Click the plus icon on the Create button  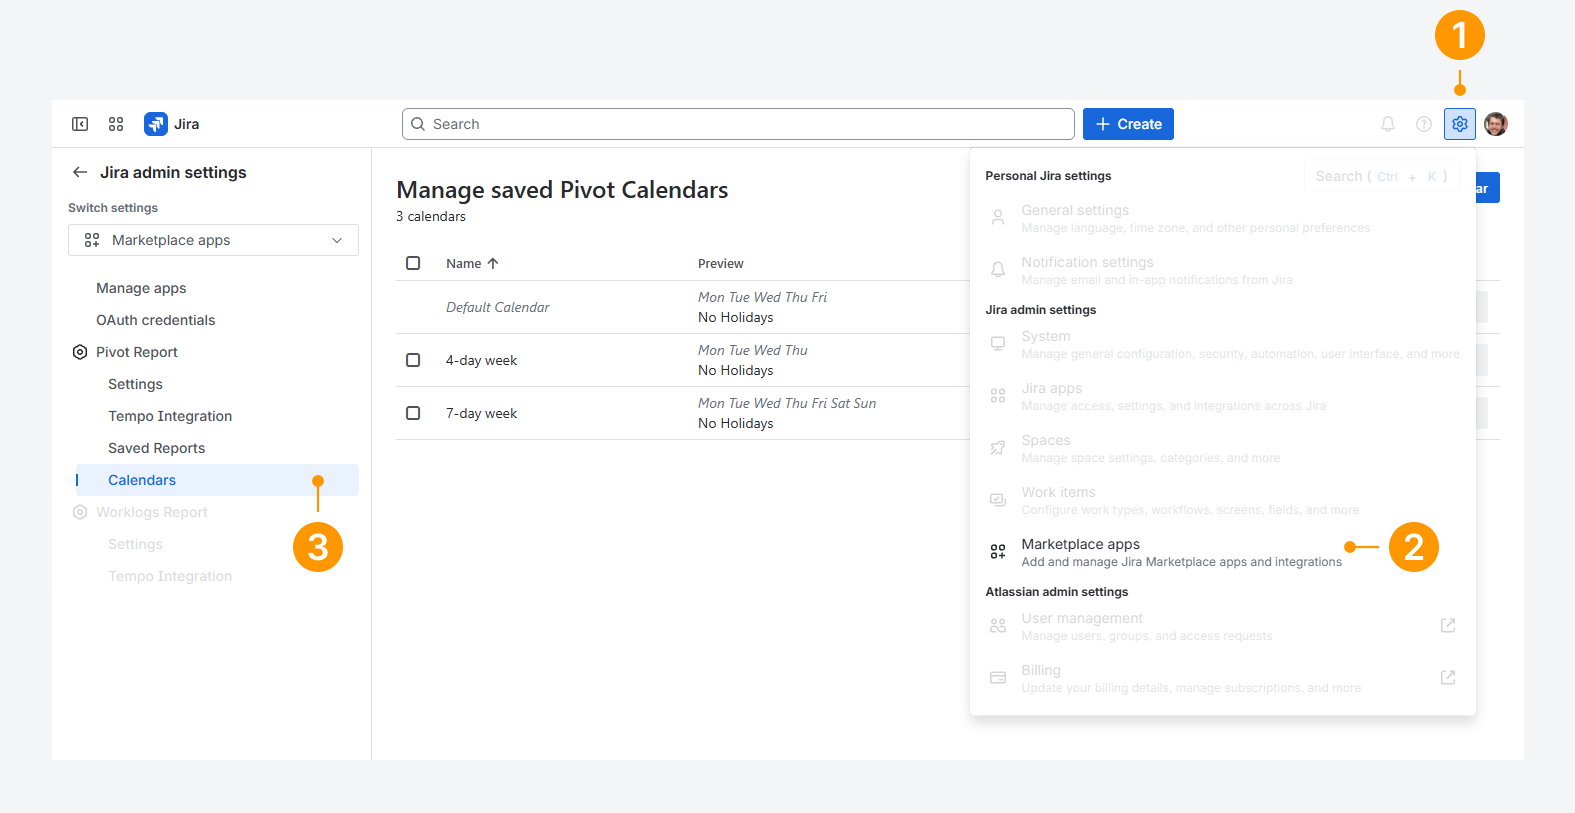pyautogui.click(x=1103, y=124)
